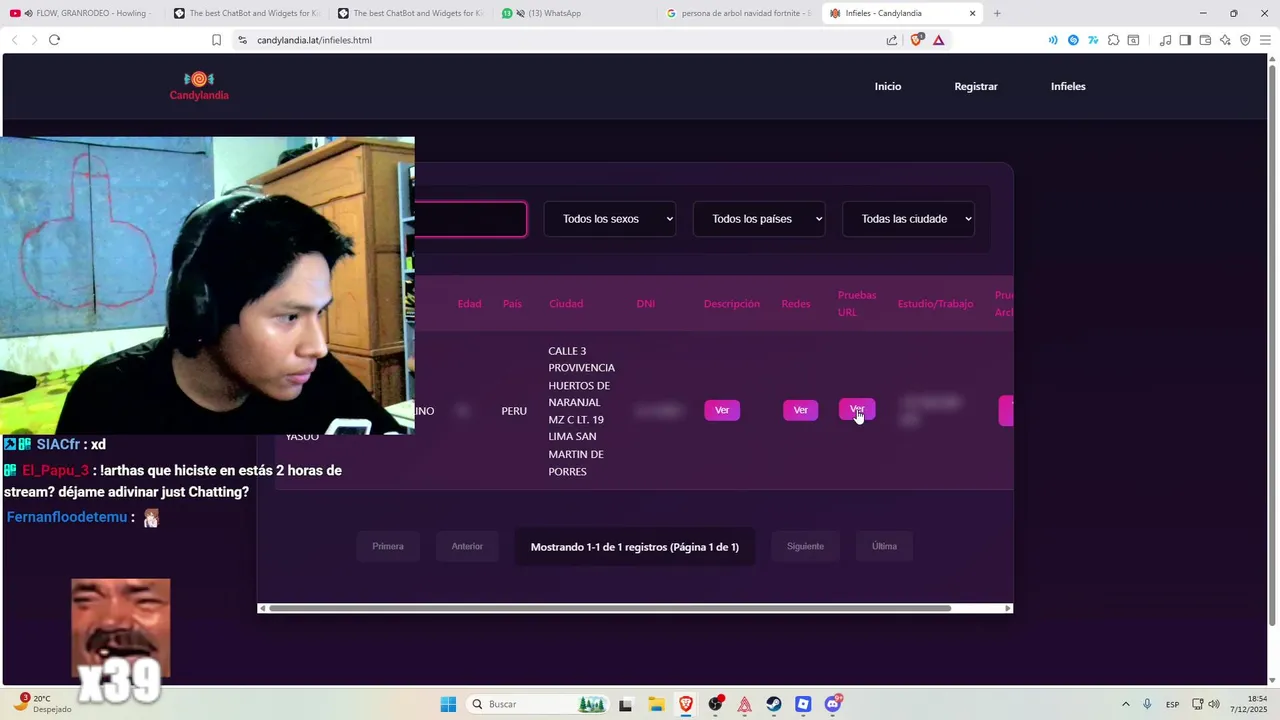Click the Leo AI sparkle icon
The image size is (1280, 720).
pyautogui.click(x=1225, y=40)
